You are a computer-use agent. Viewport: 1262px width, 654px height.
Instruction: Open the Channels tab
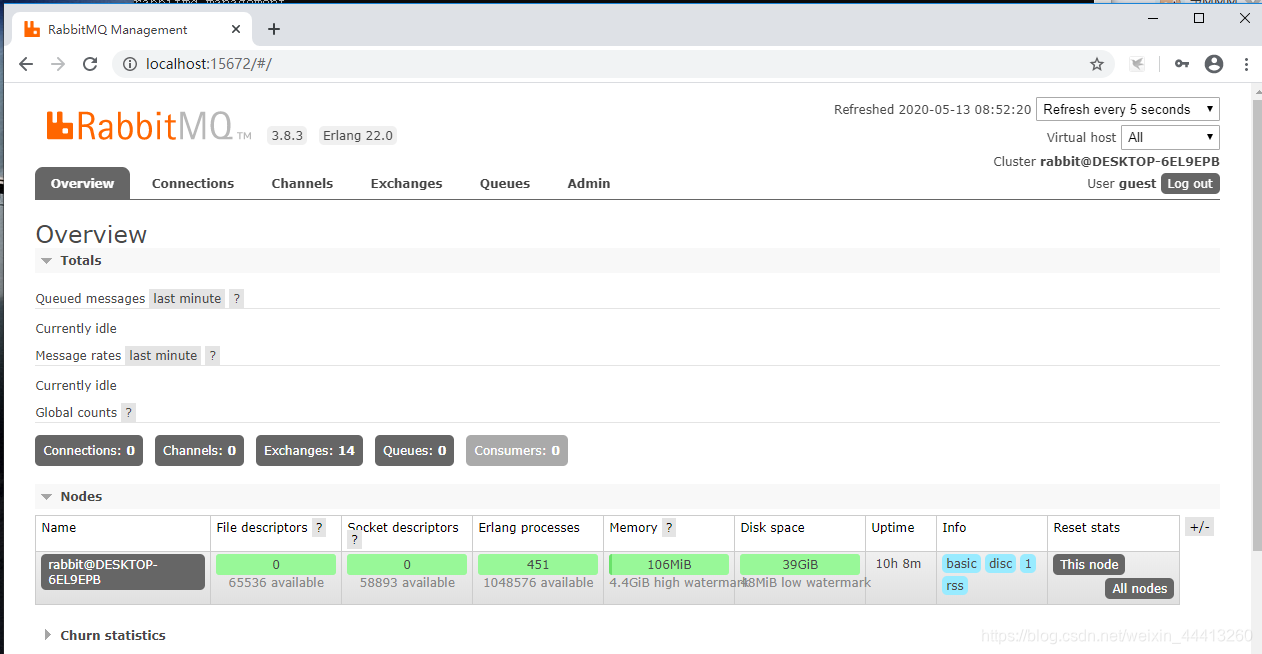[x=302, y=183]
